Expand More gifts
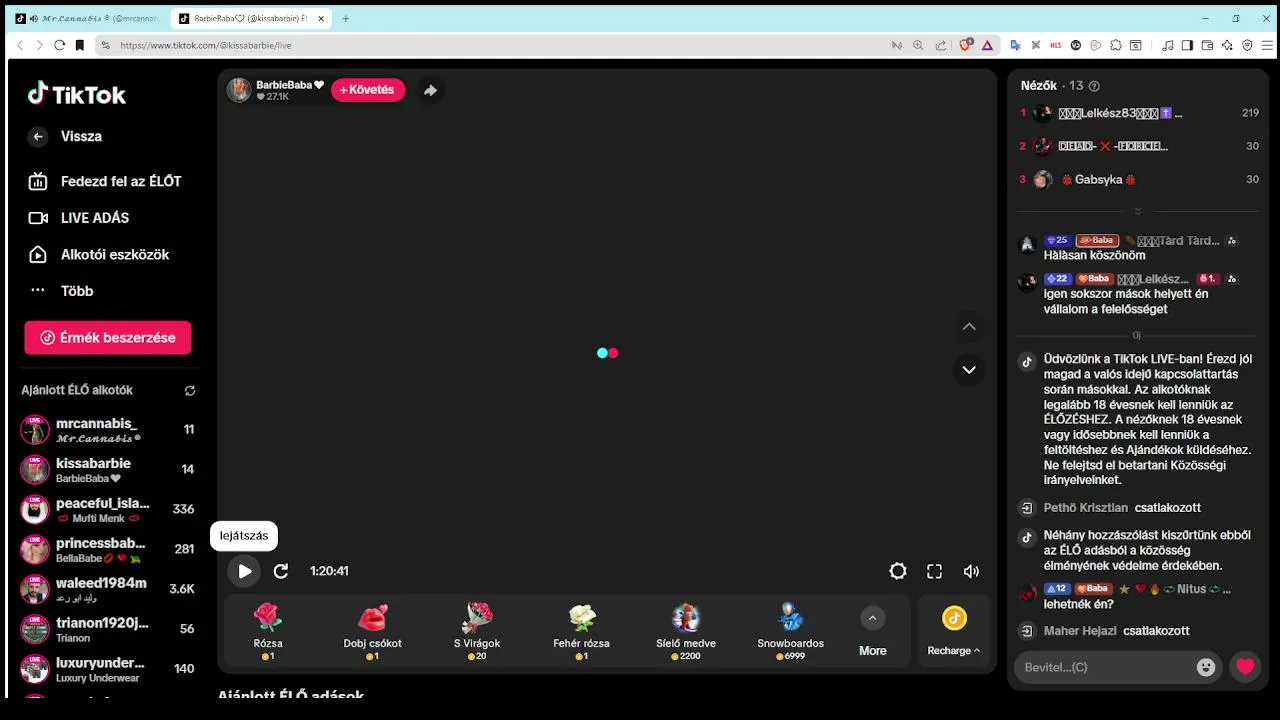The width and height of the screenshot is (1280, 720). [873, 631]
